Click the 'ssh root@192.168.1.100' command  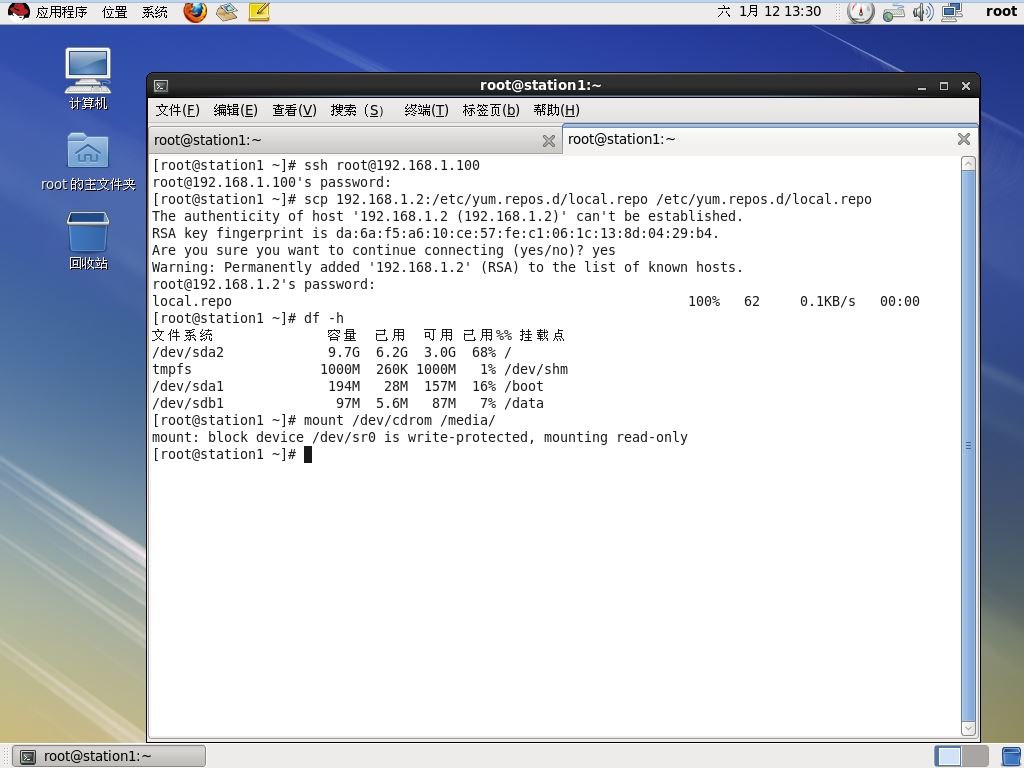pos(392,166)
